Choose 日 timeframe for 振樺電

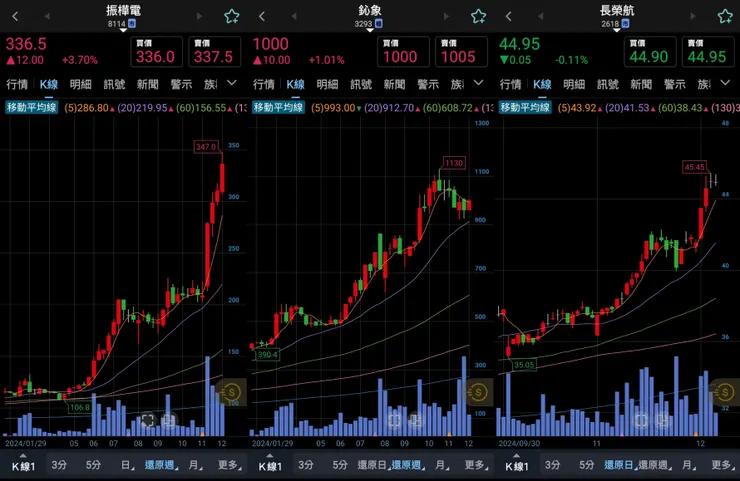pyautogui.click(x=126, y=465)
